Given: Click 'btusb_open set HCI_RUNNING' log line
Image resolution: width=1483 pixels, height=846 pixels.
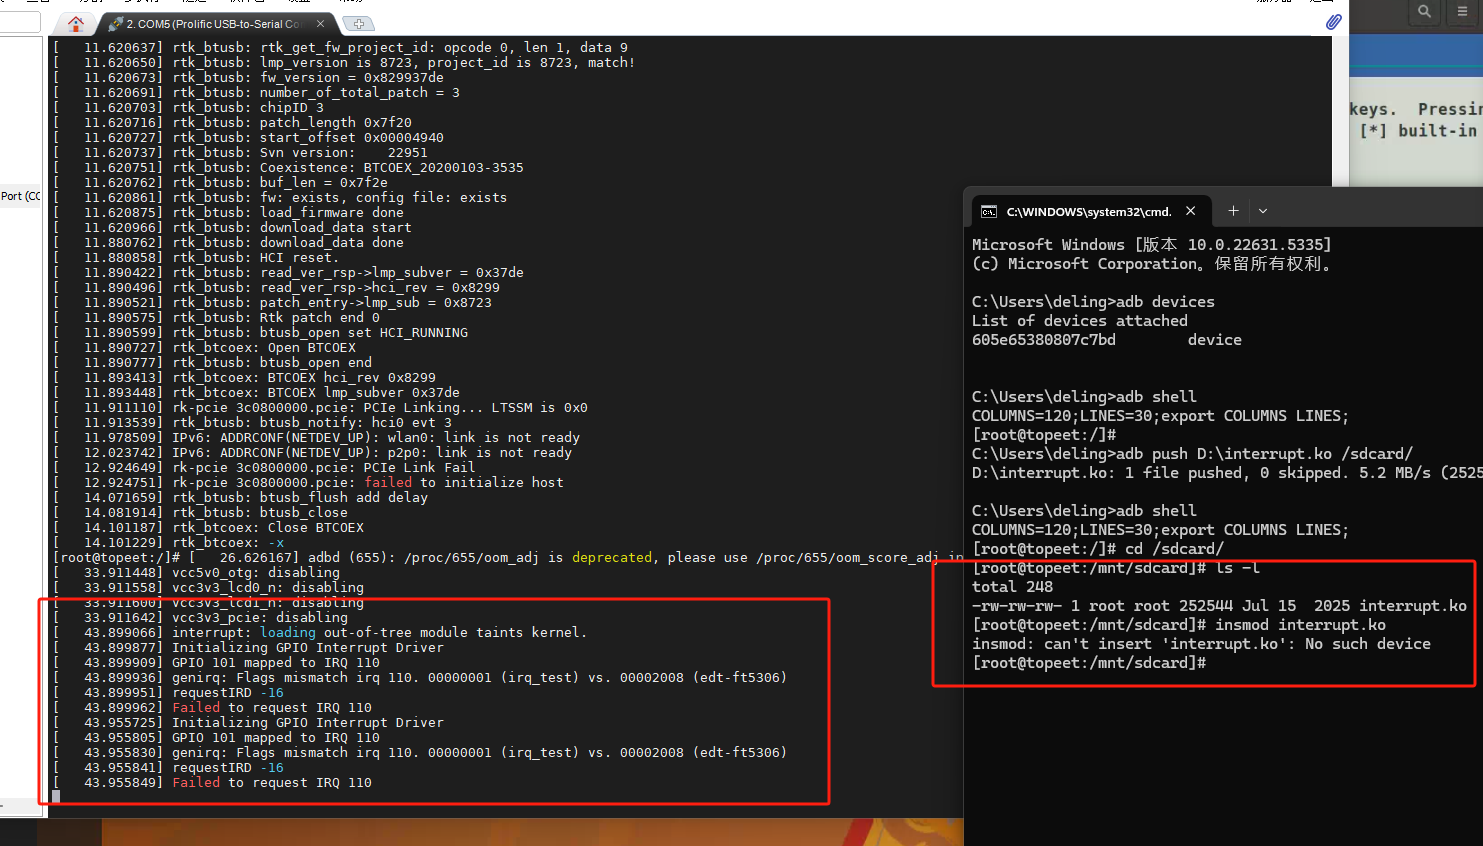Looking at the screenshot, I should [x=260, y=333].
